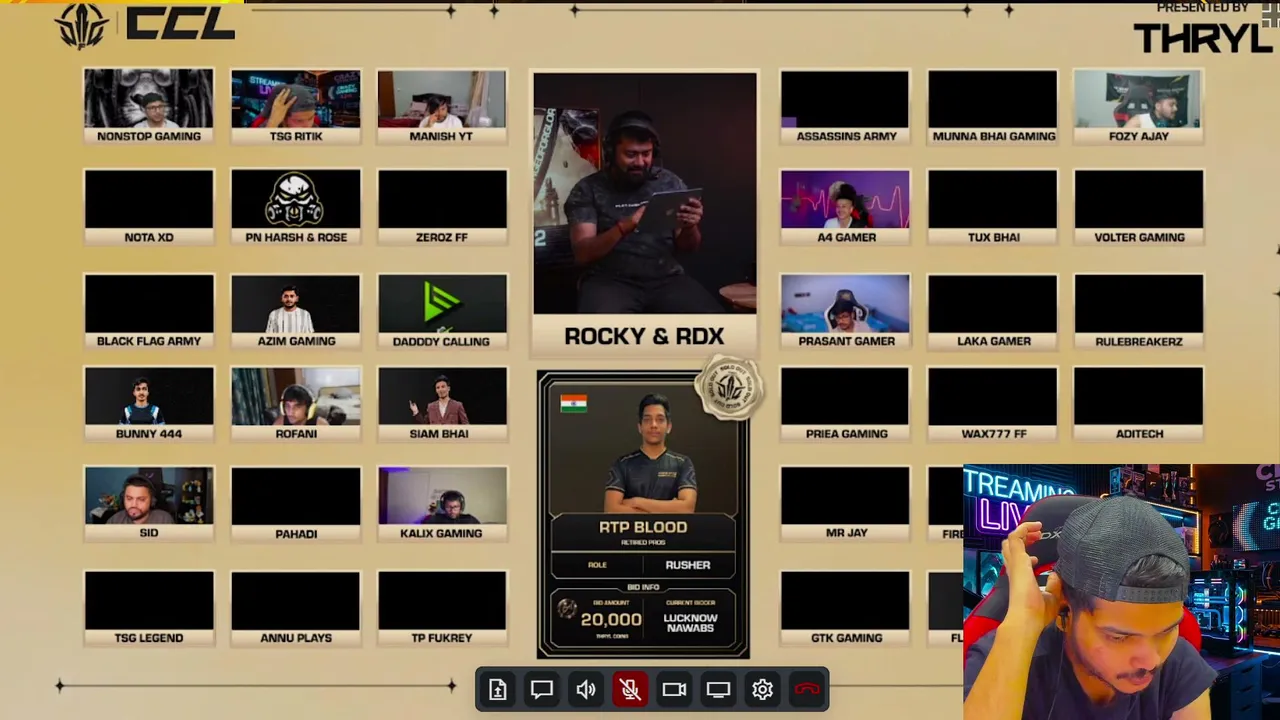1280x720 pixels.
Task: Select the BUNNY 444 tile
Action: (x=149, y=404)
